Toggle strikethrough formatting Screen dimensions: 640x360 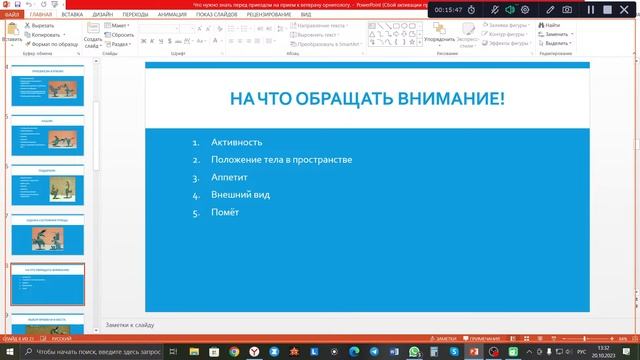(x=178, y=41)
